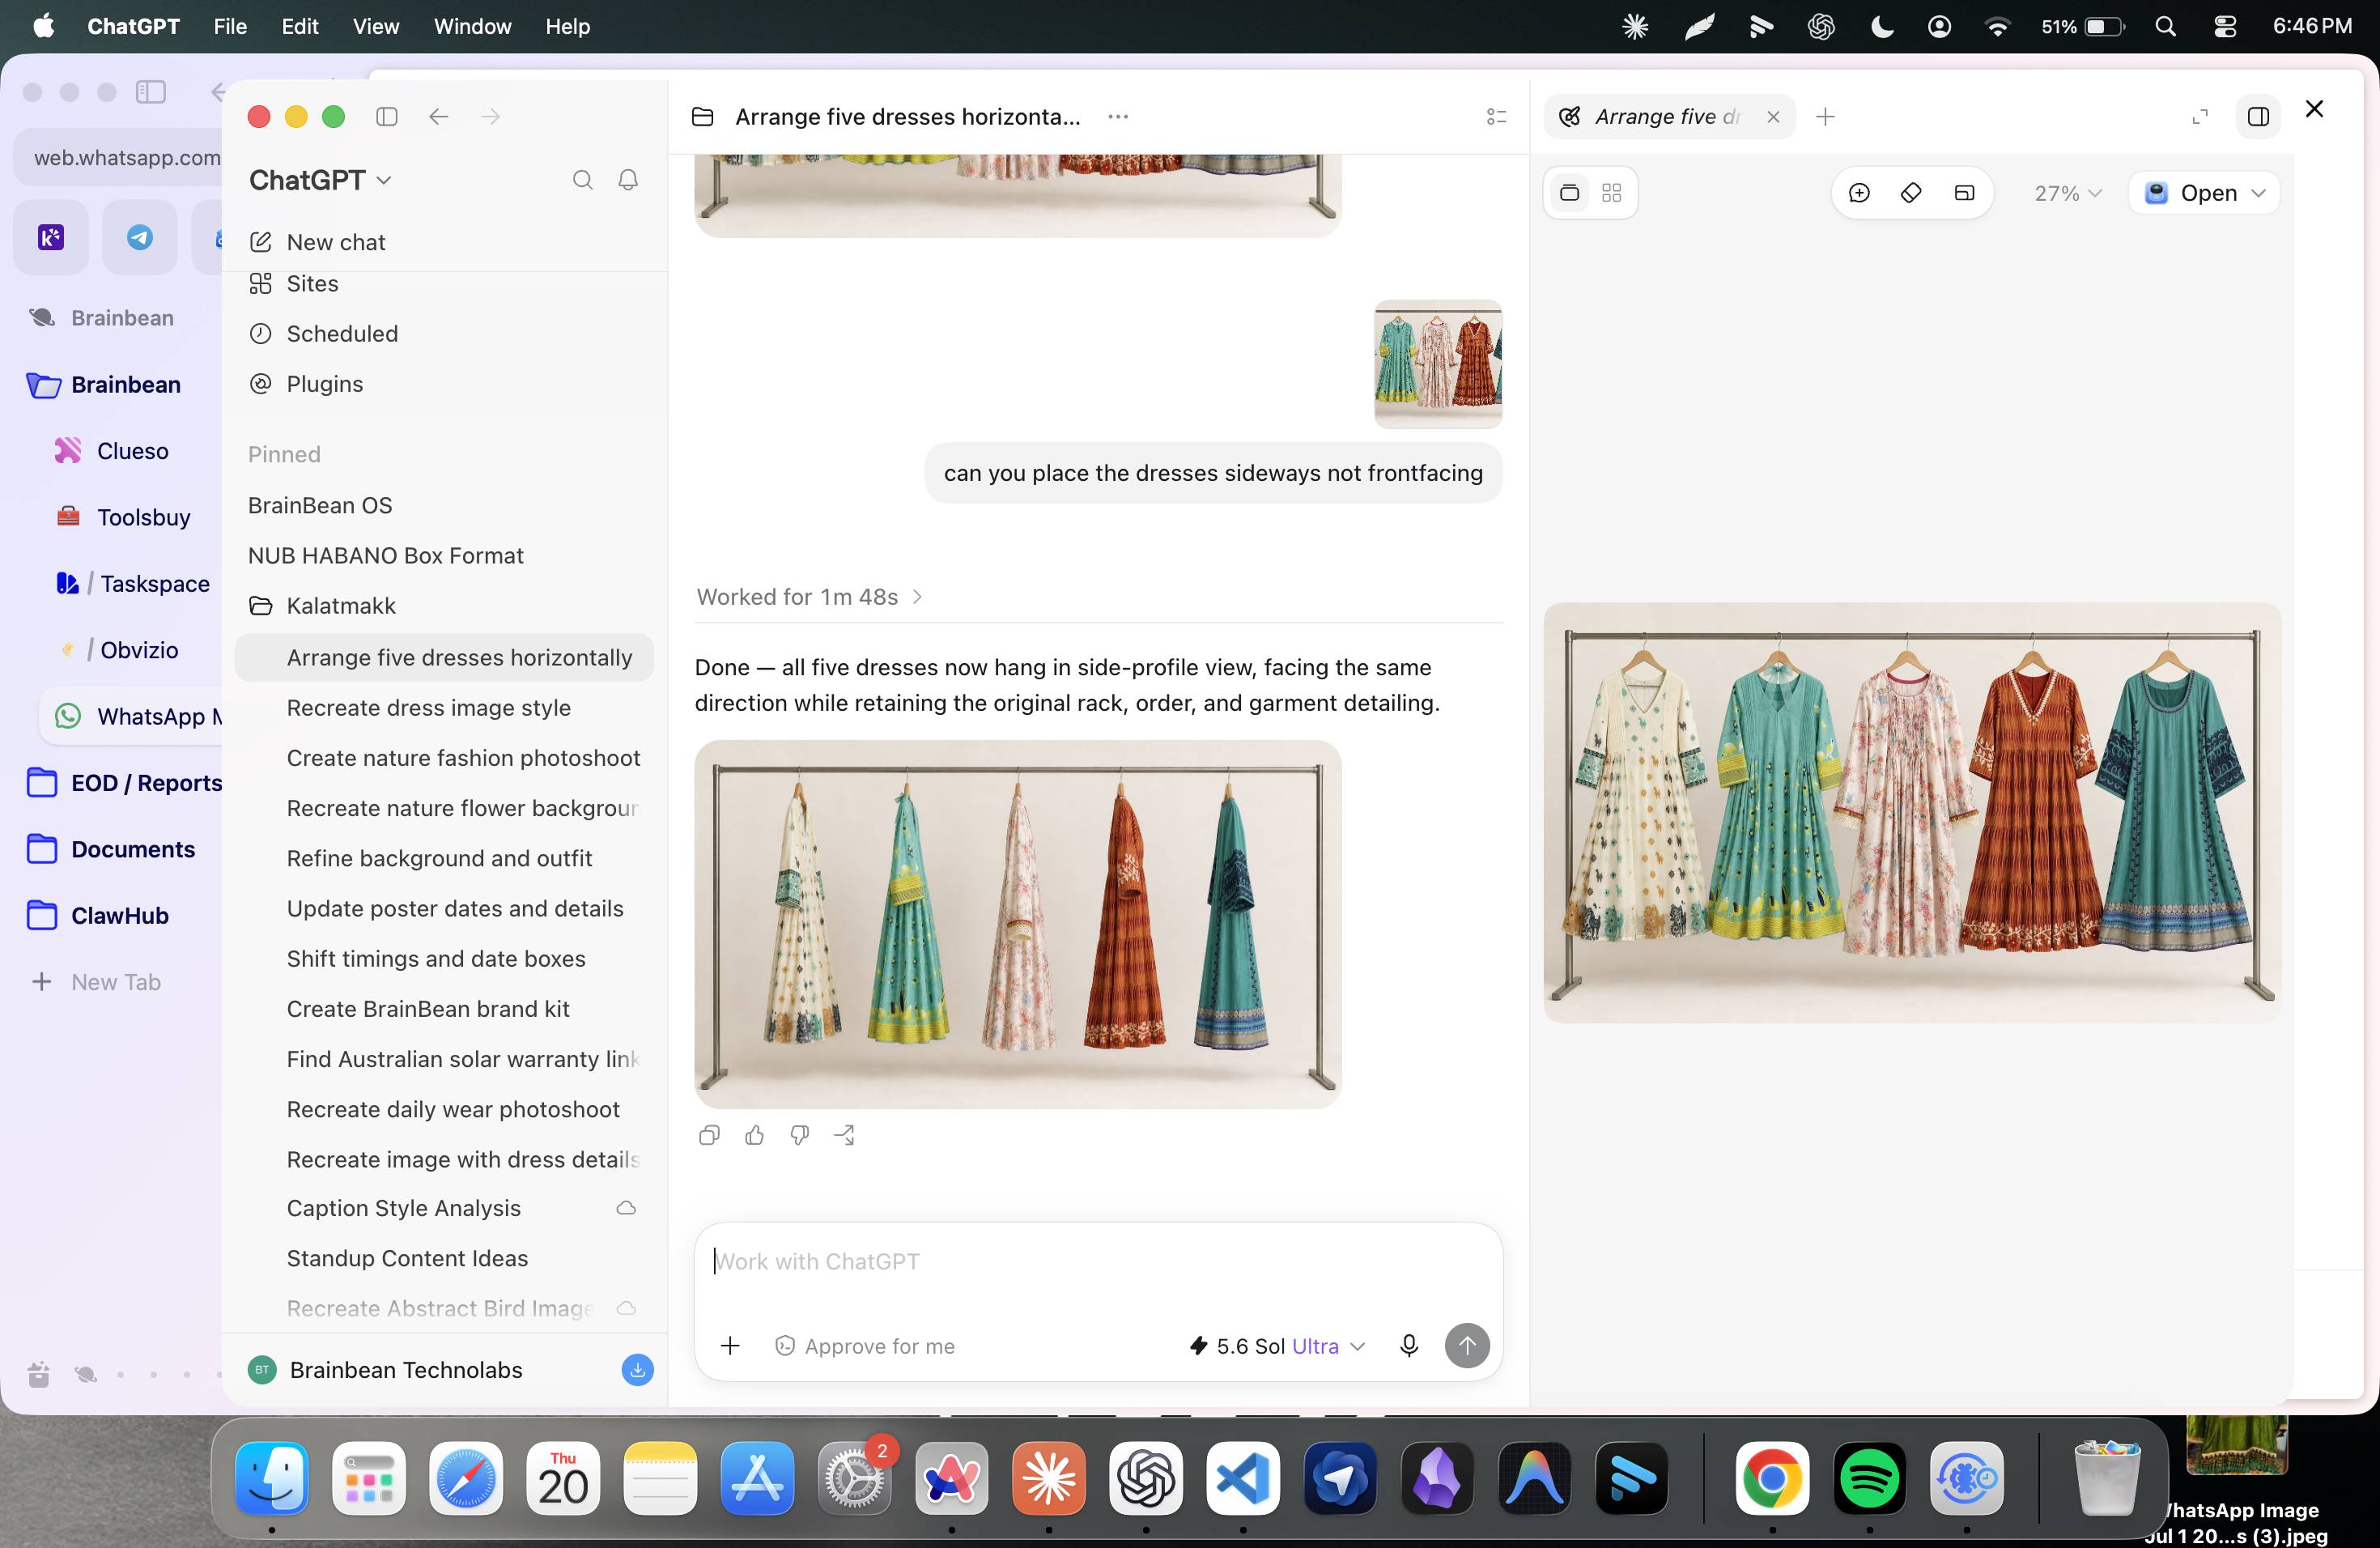This screenshot has width=2380, height=1548.
Task: Switch canvas to grid view
Action: tap(1611, 193)
